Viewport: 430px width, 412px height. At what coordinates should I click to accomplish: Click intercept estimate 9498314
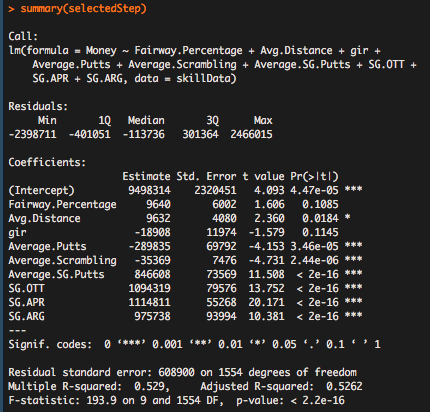(149, 190)
